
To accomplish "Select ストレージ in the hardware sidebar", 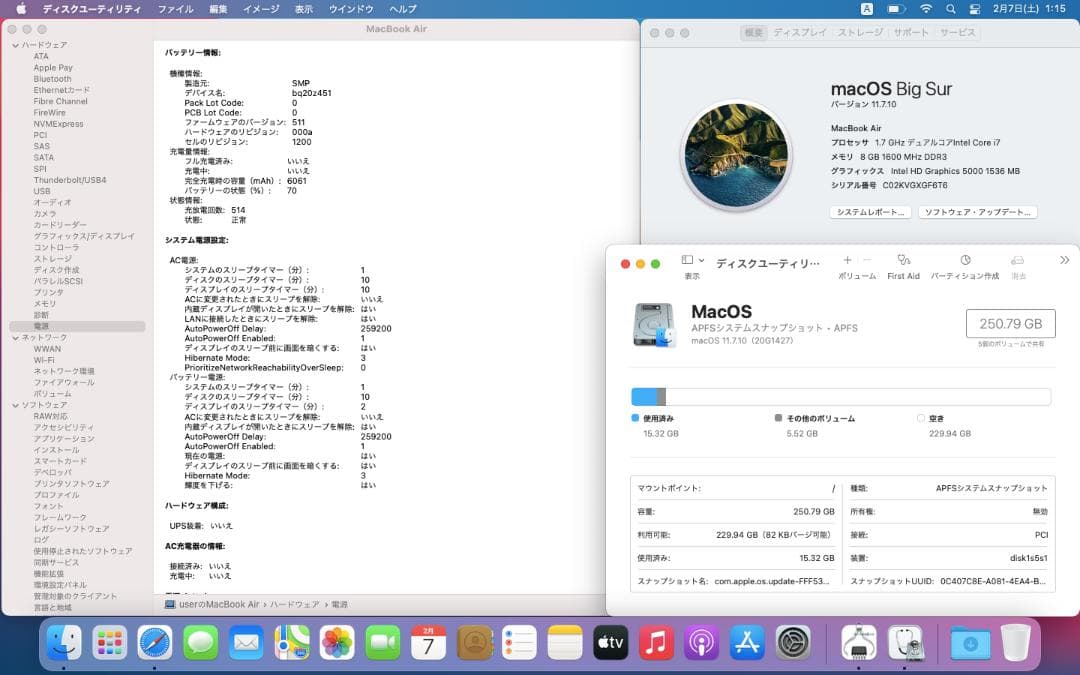I will pos(52,258).
